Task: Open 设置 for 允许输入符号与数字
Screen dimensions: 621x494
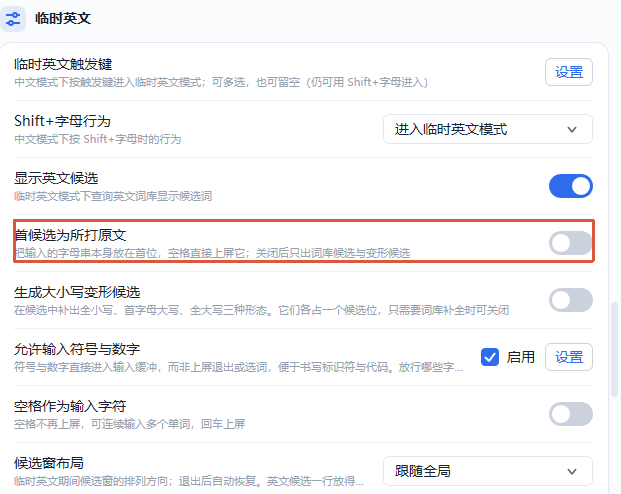Action: click(569, 357)
